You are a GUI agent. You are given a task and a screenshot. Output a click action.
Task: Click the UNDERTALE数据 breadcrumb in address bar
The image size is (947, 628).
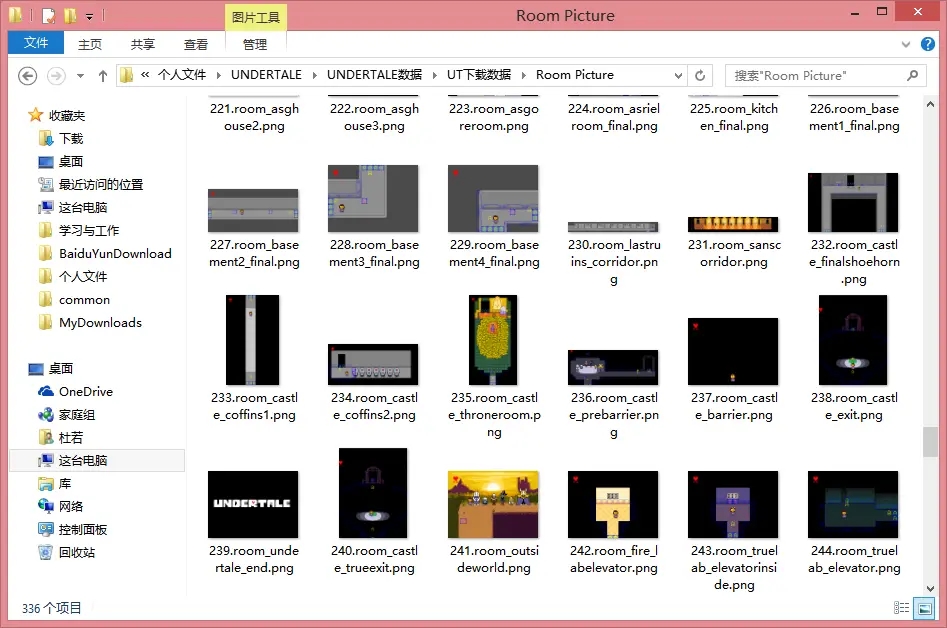[374, 75]
